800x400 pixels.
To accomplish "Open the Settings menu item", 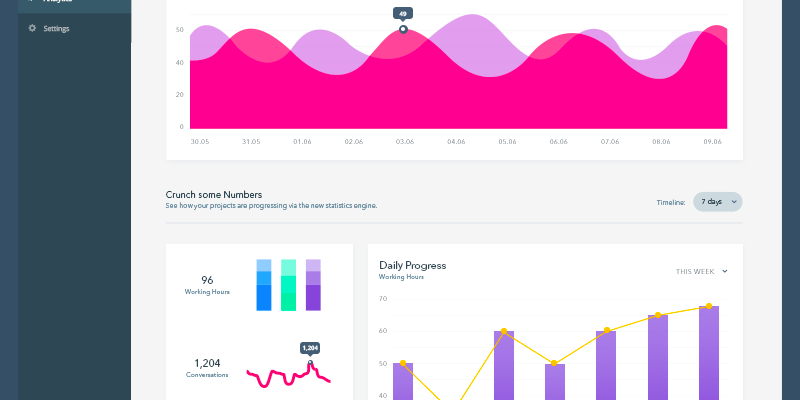I will coord(74,29).
